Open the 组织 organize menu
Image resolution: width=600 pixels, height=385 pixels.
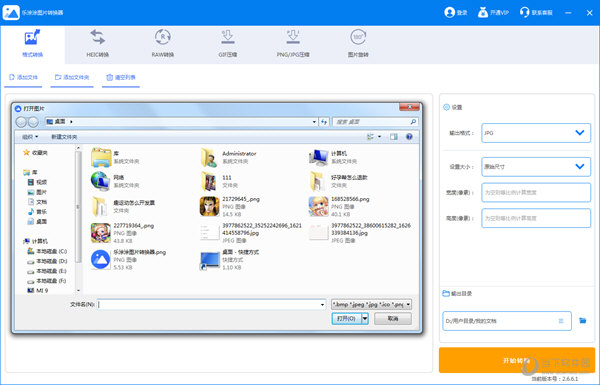pos(30,137)
